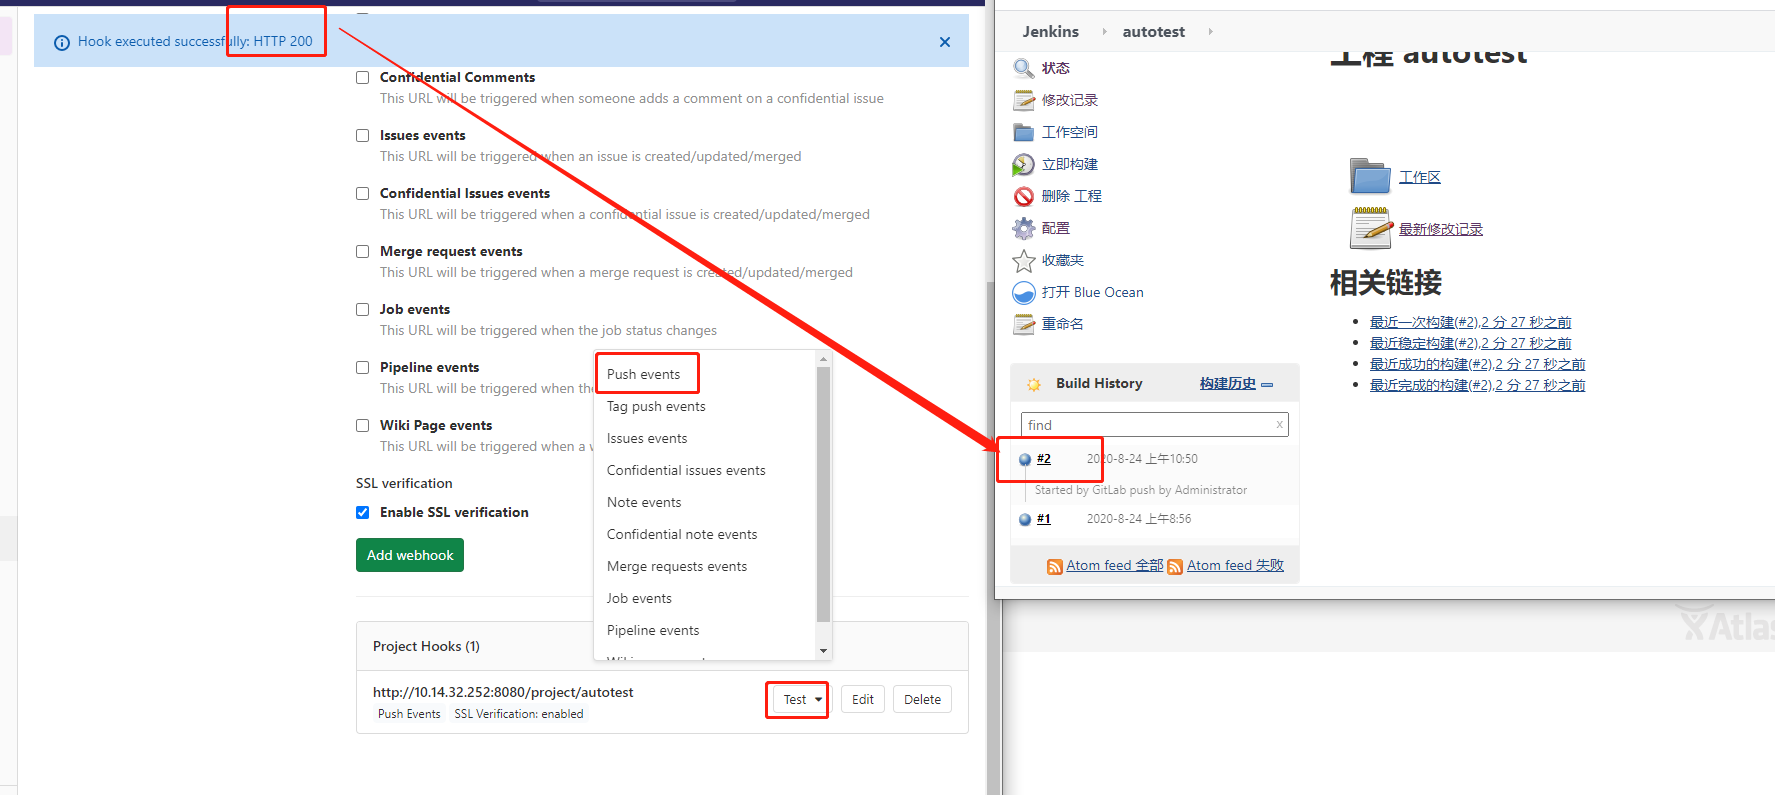The width and height of the screenshot is (1775, 795).
Task: Click the Edit button for the hook
Action: [x=863, y=700]
